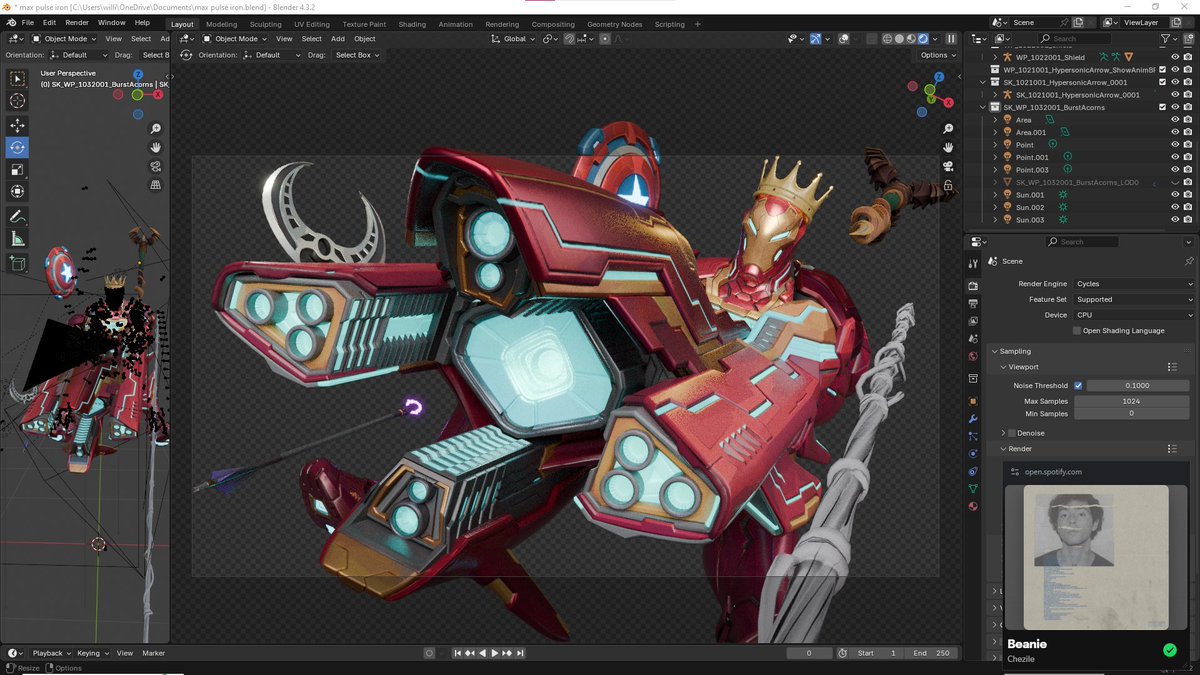1200x675 pixels.
Task: Select the Cursor tool in left toolbar
Action: (x=17, y=101)
